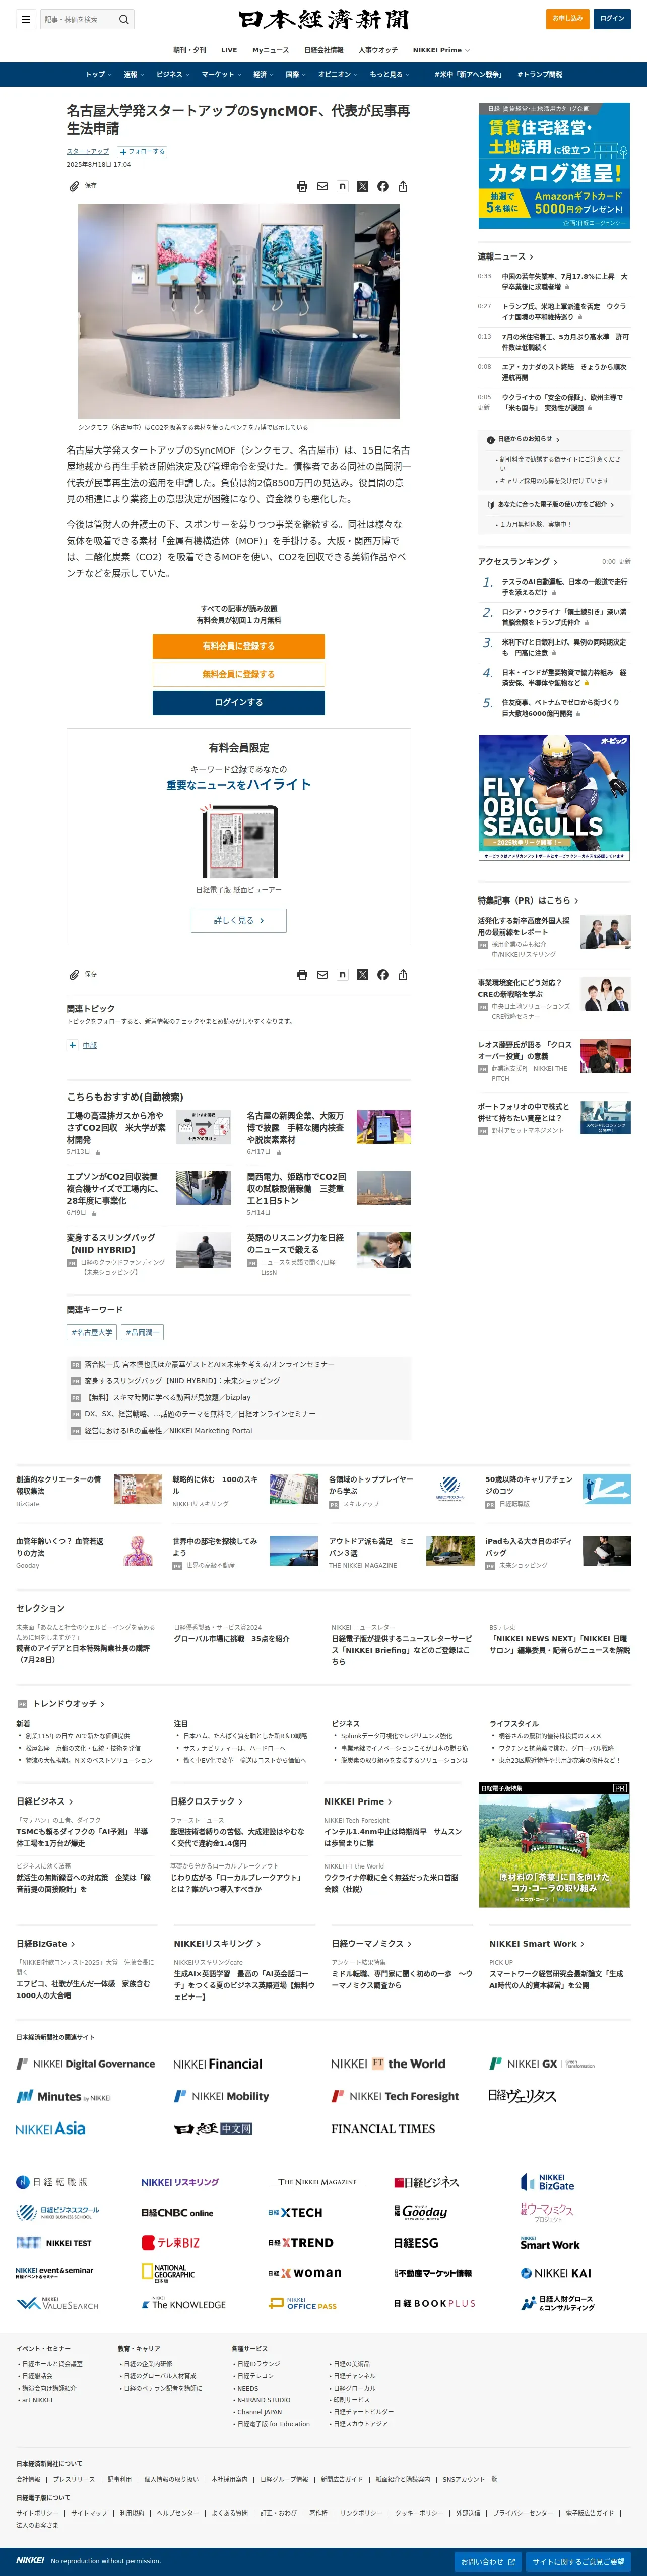Open 日経Gooday logo link
The image size is (647, 2576).
(x=420, y=2212)
